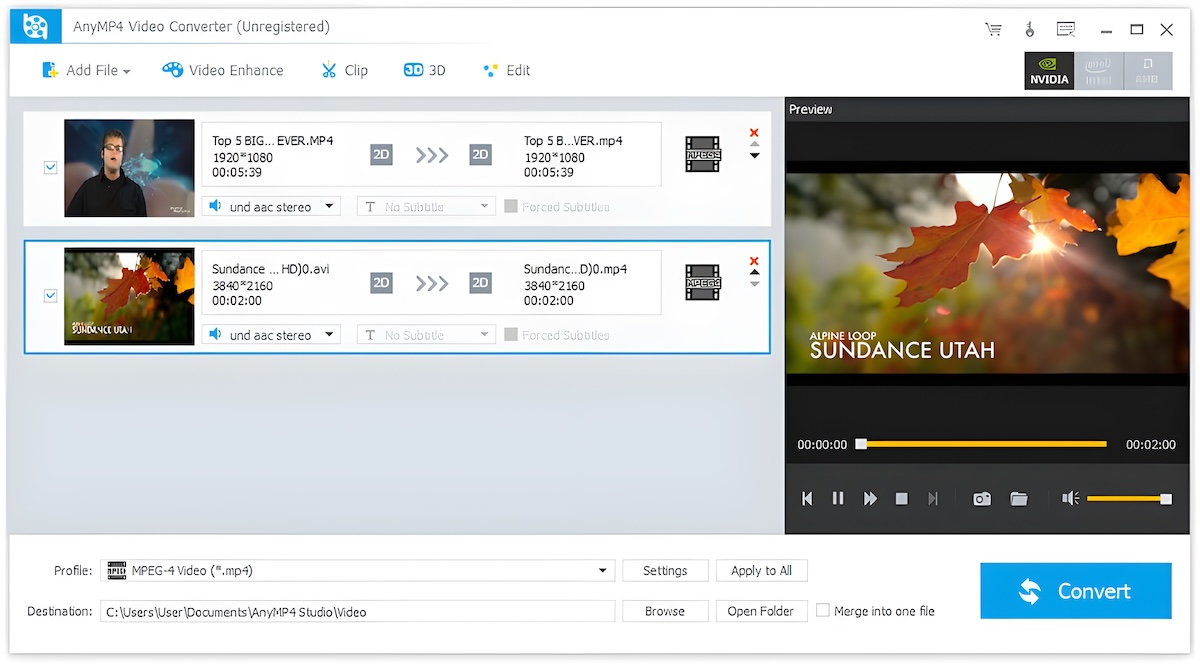Open MPEG4 format icon for Top 5 video

(x=703, y=154)
